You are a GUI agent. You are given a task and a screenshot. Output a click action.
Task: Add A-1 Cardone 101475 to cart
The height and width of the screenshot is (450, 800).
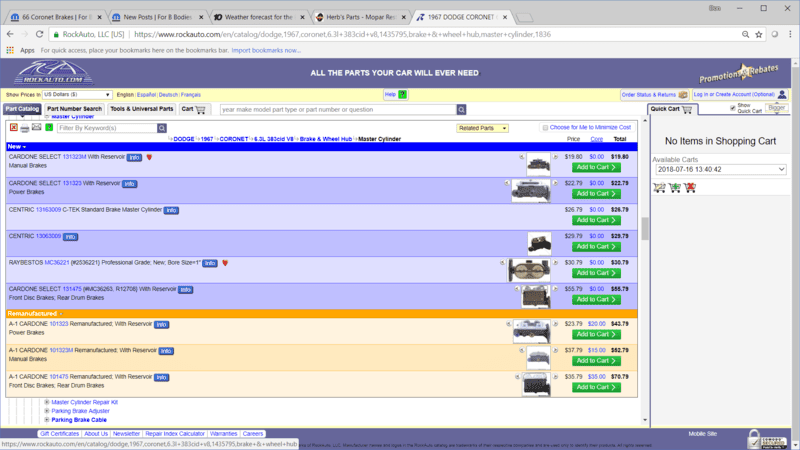pos(596,387)
